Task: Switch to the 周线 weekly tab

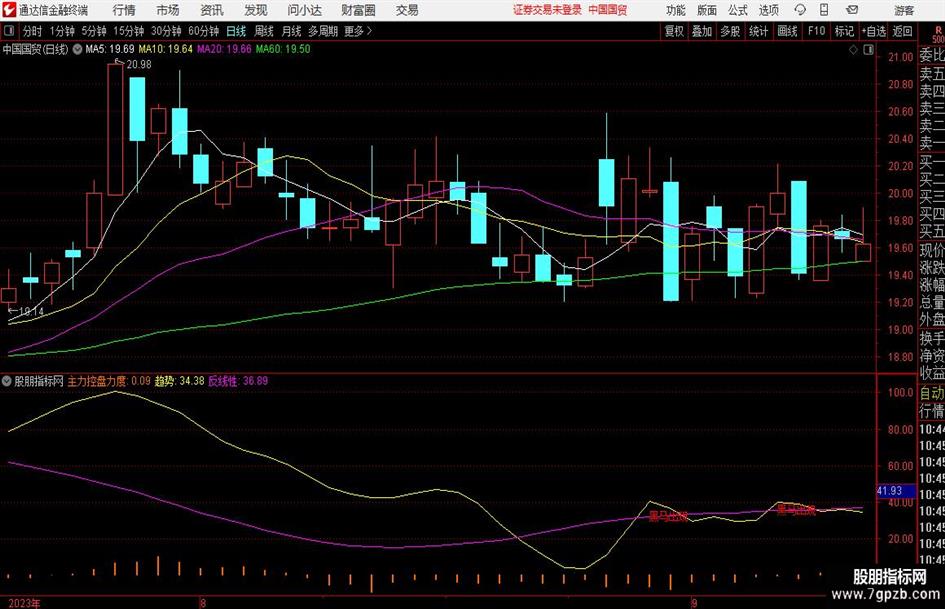Action: tap(264, 31)
